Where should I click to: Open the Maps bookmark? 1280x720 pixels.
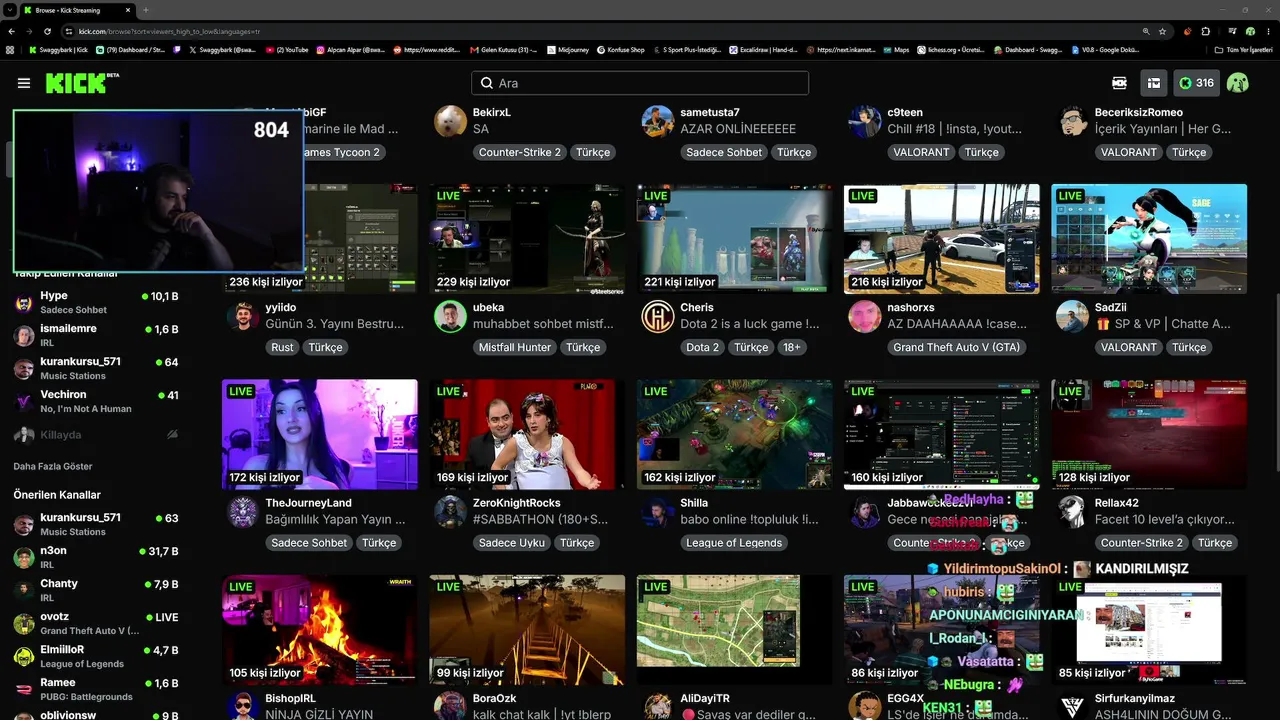895,49
